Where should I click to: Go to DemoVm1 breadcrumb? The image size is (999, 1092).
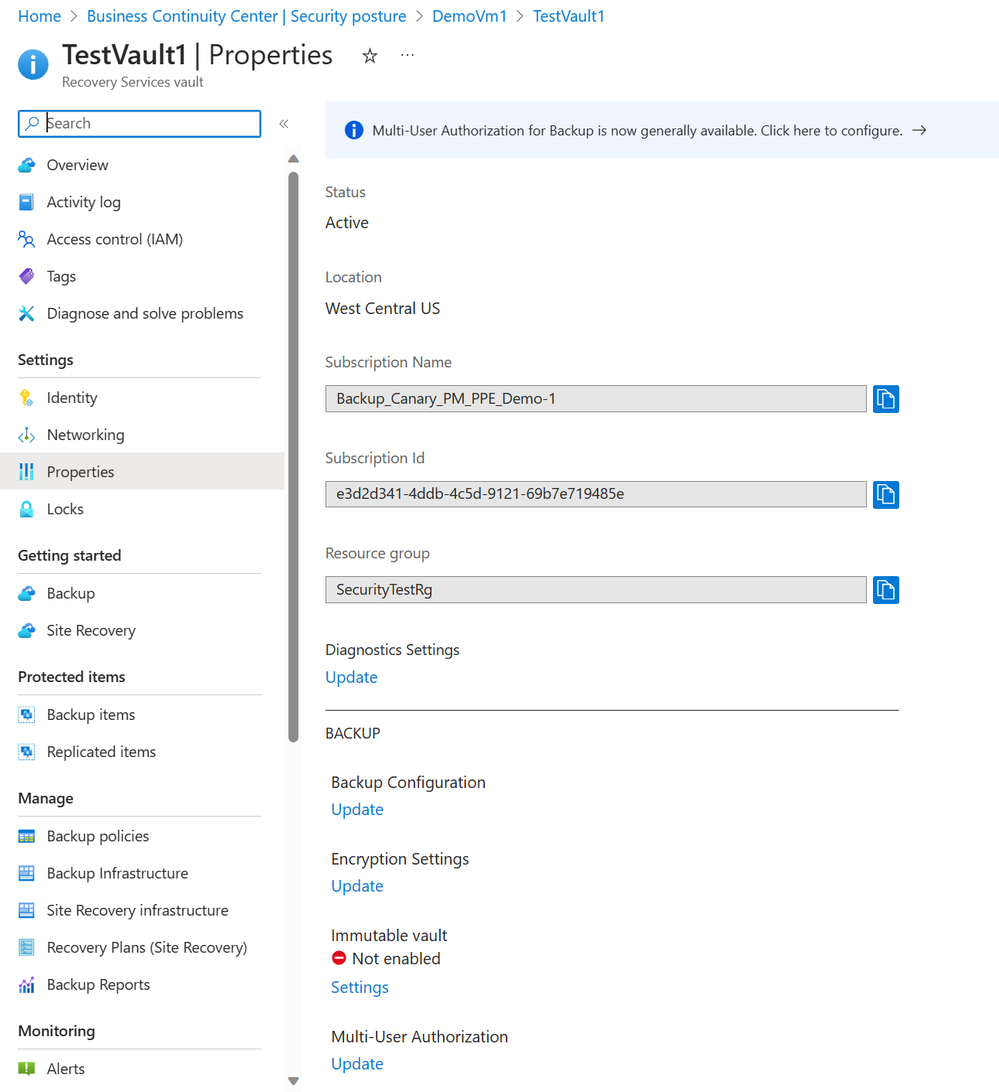coord(470,16)
